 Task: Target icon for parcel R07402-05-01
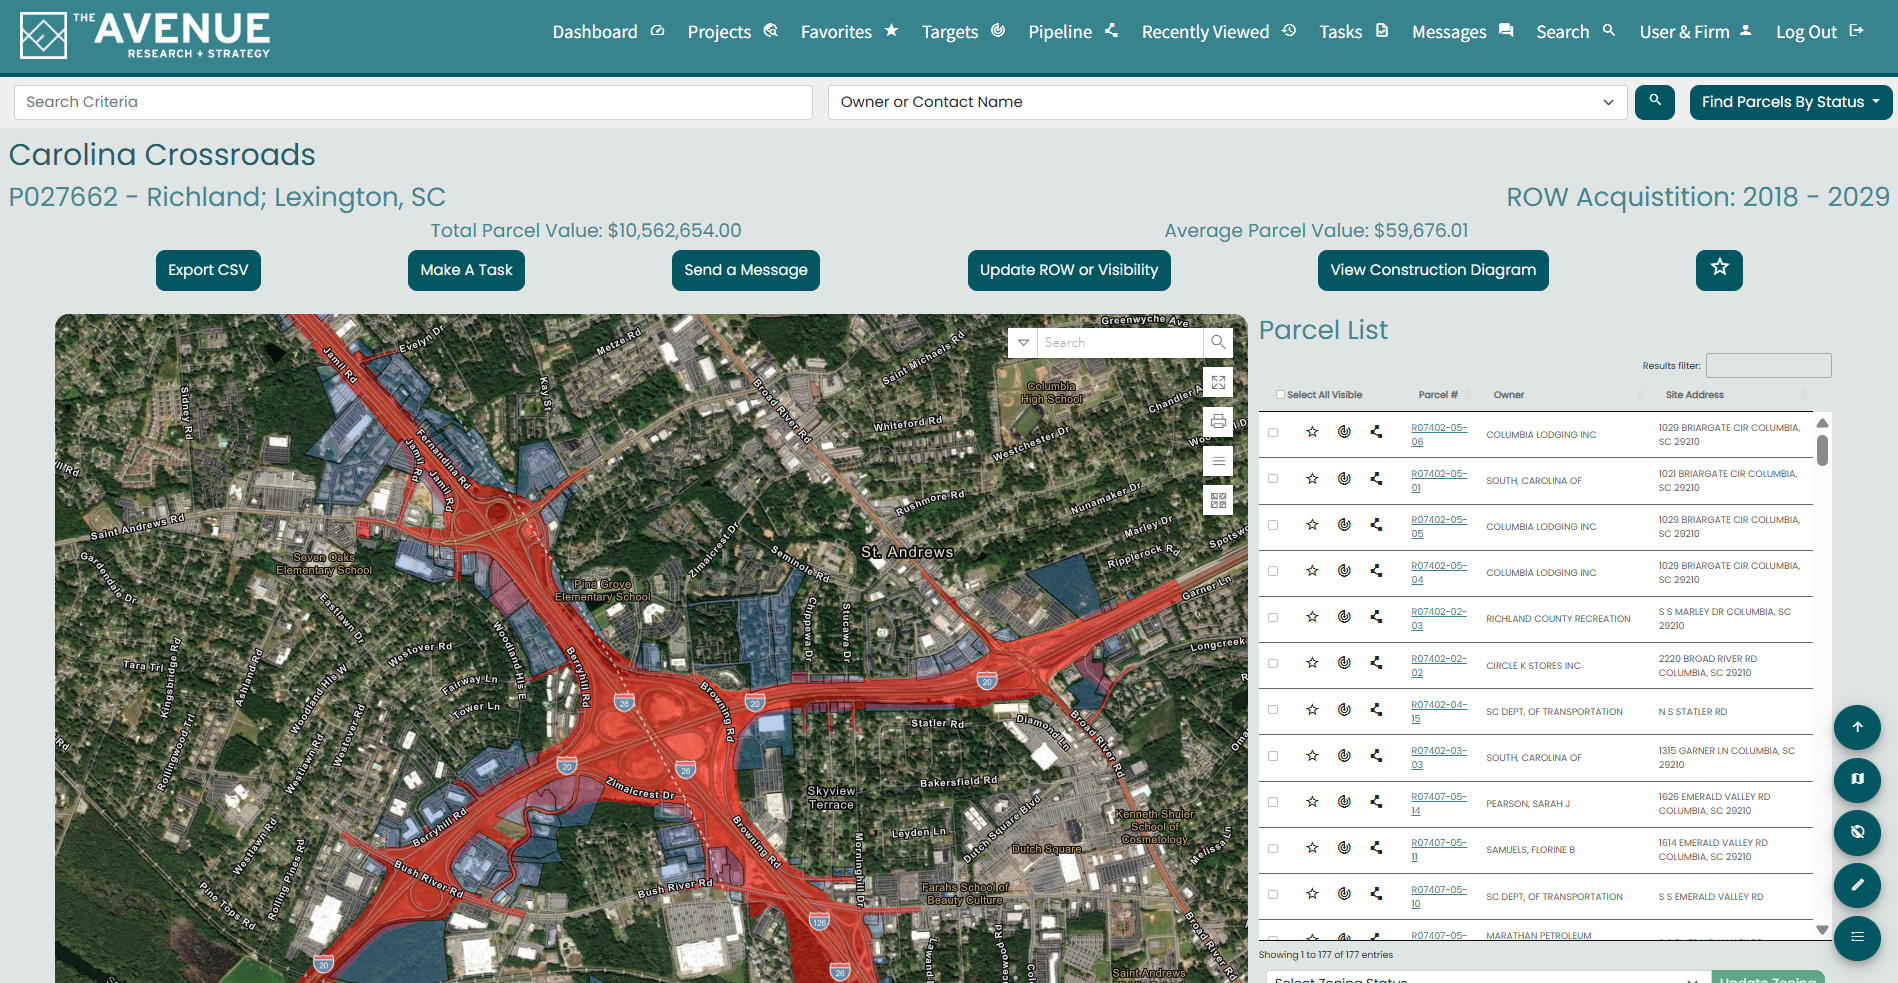(1344, 479)
